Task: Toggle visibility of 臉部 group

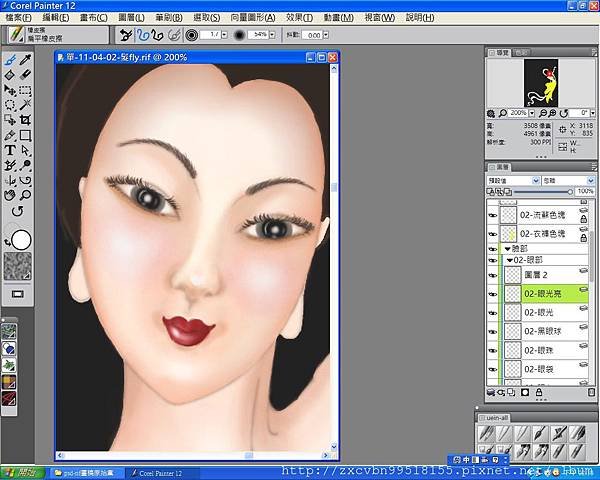Action: tap(493, 249)
